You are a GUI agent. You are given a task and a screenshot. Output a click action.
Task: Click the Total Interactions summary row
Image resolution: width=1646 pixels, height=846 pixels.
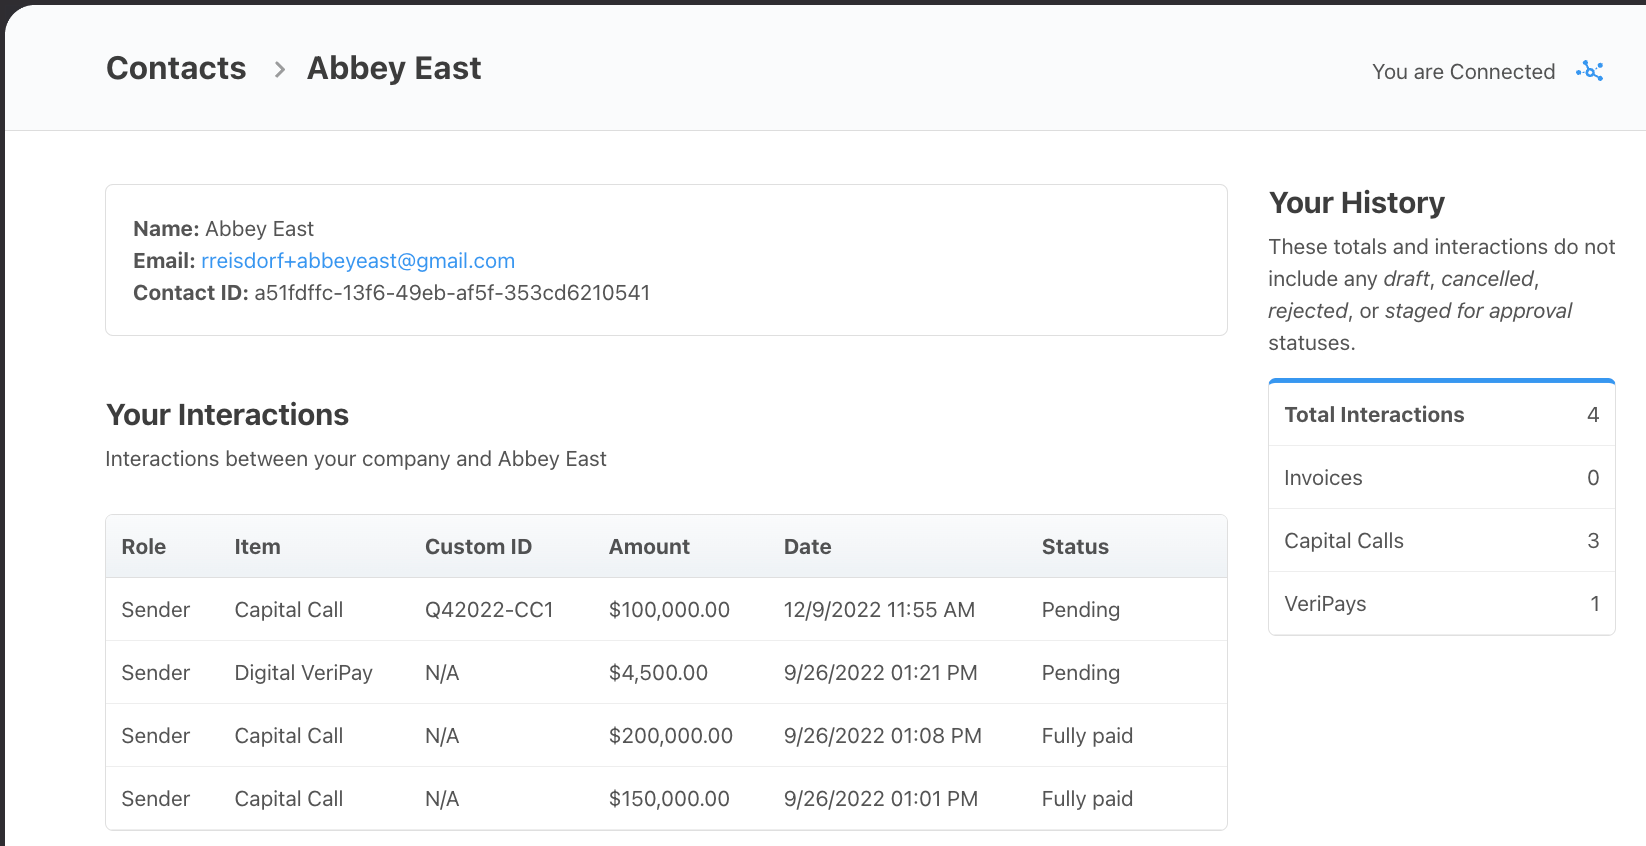coord(1441,415)
